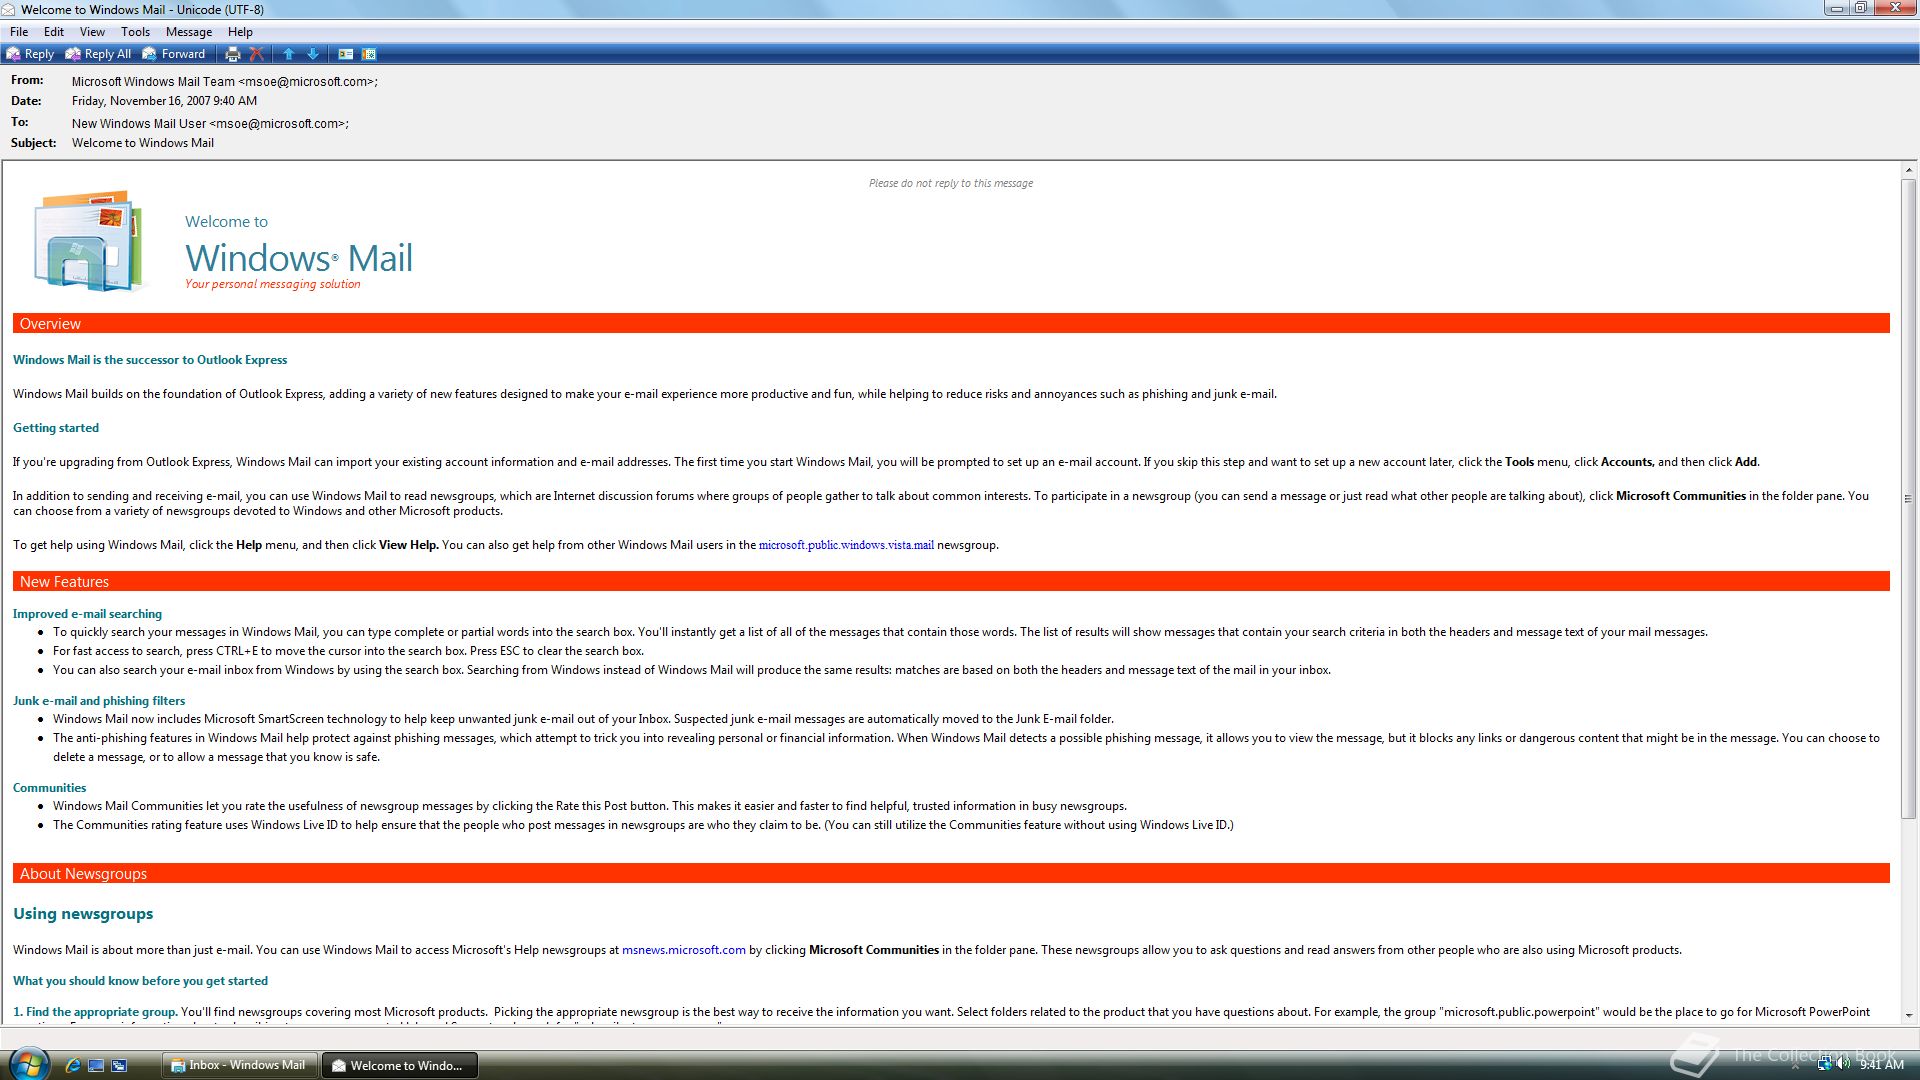Screen dimensions: 1920x1080
Task: Click 'Windows Mail is the successor to Outlook Express' heading
Action: point(150,360)
